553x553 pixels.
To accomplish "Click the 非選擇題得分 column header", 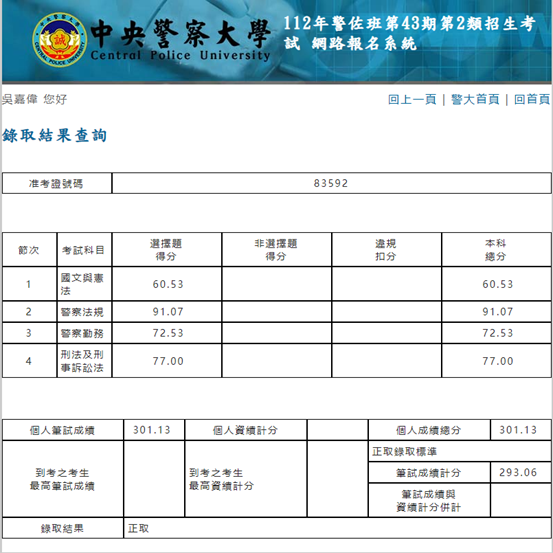I will click(x=276, y=250).
